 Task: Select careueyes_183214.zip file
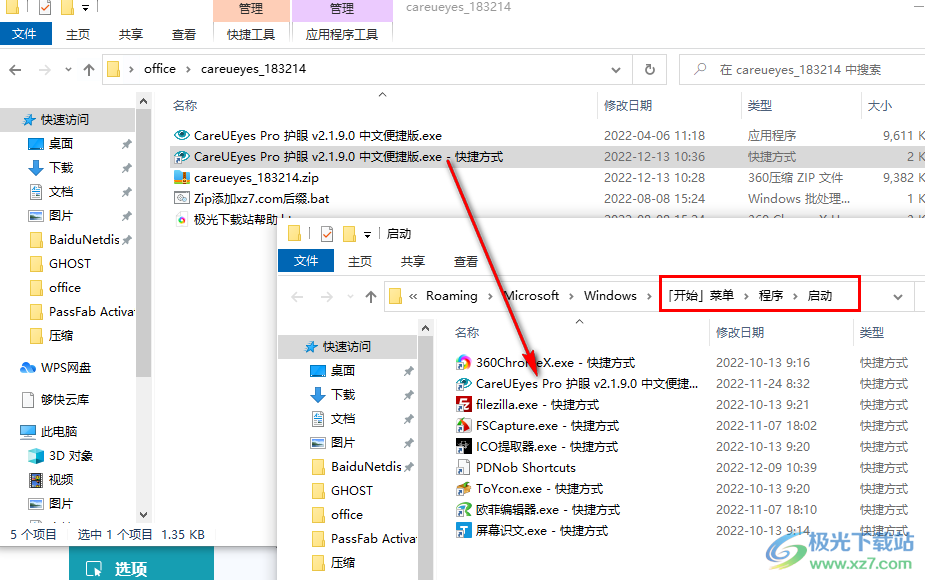click(x=257, y=178)
